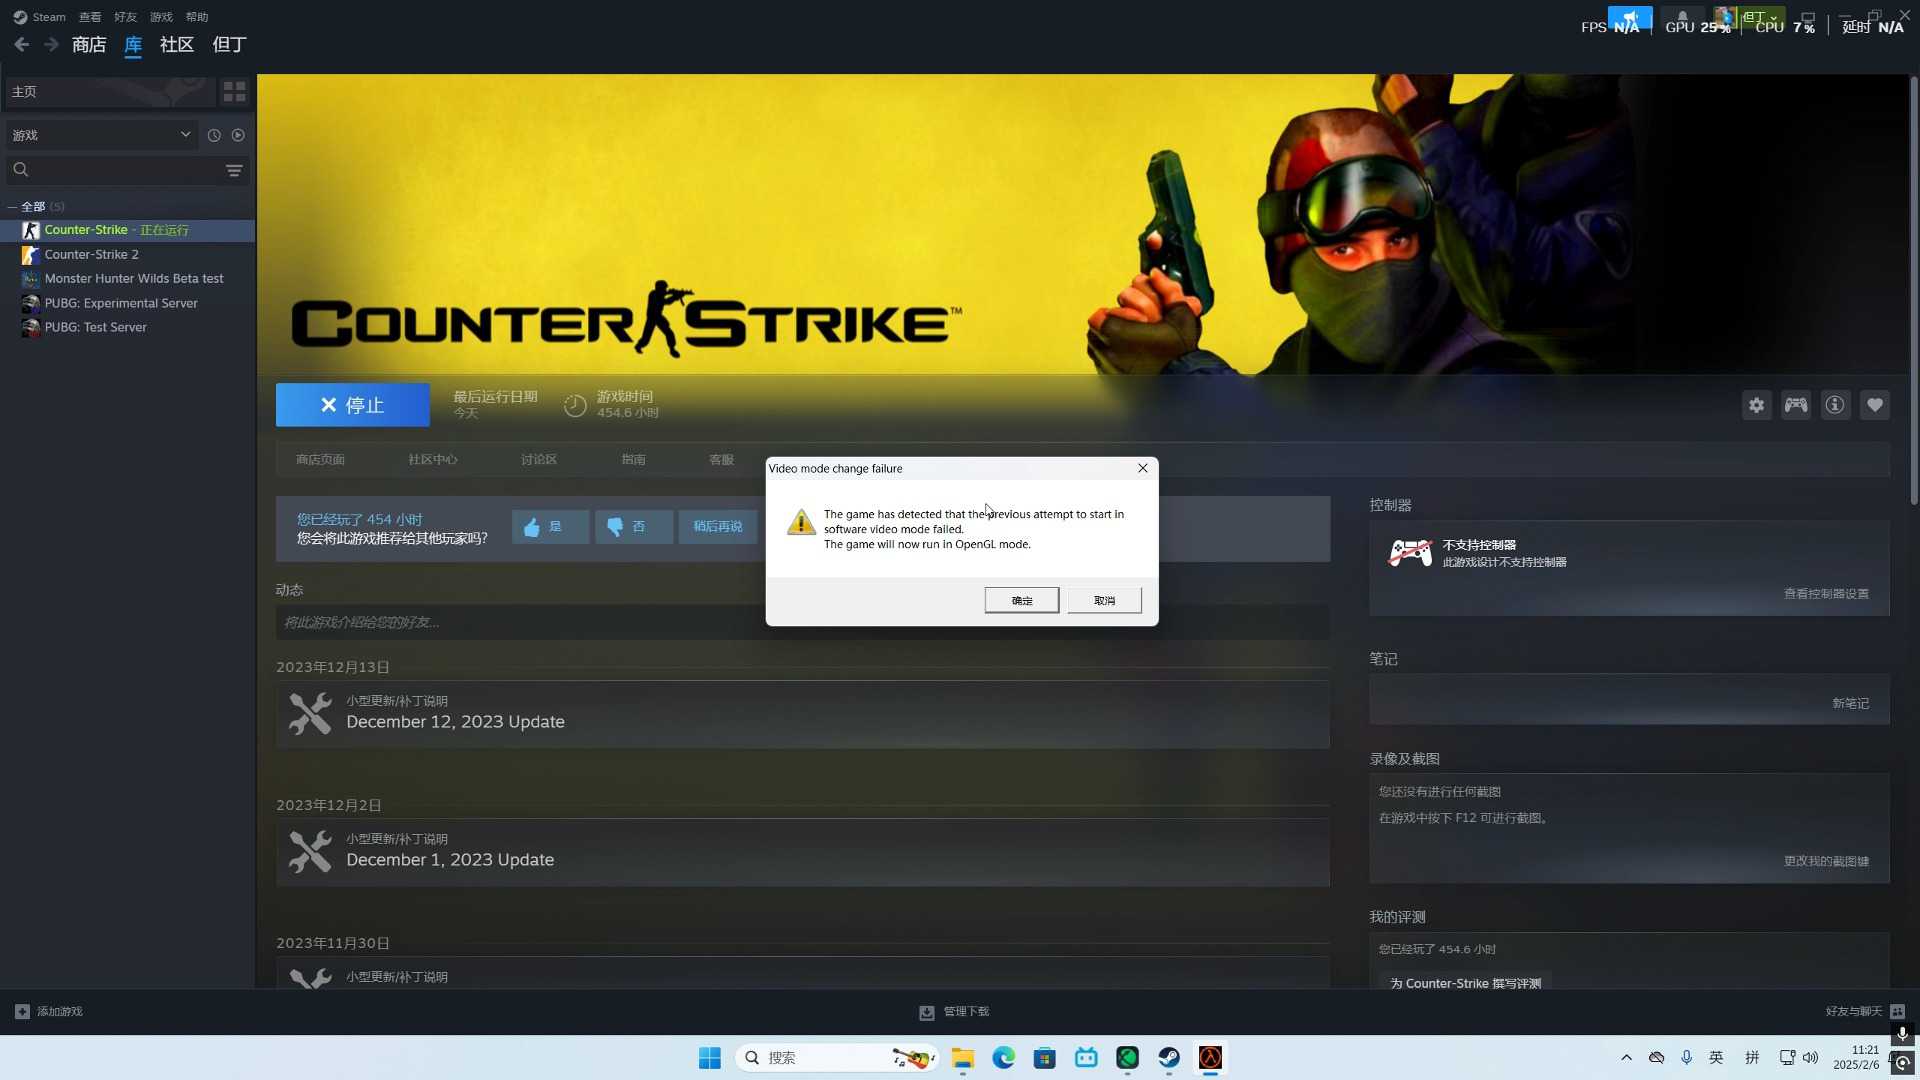Expand the 游戏 category dropdown
1920x1080 pixels.
coord(102,135)
